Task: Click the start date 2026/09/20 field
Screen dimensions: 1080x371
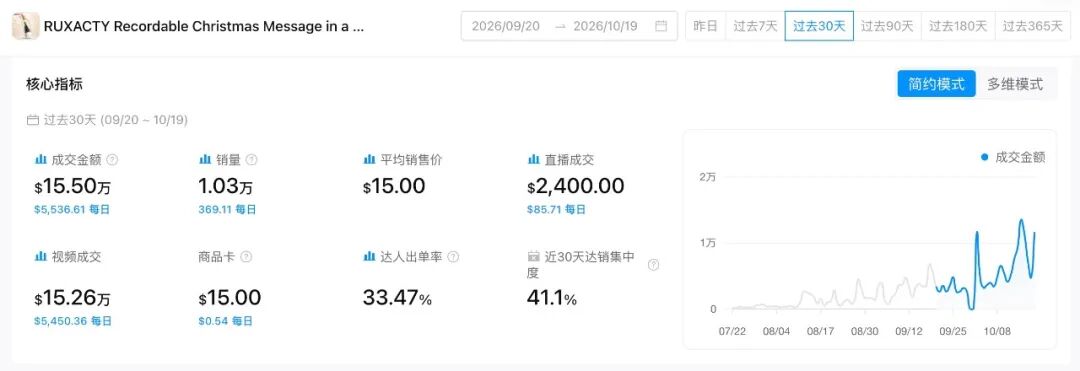Action: (x=506, y=26)
